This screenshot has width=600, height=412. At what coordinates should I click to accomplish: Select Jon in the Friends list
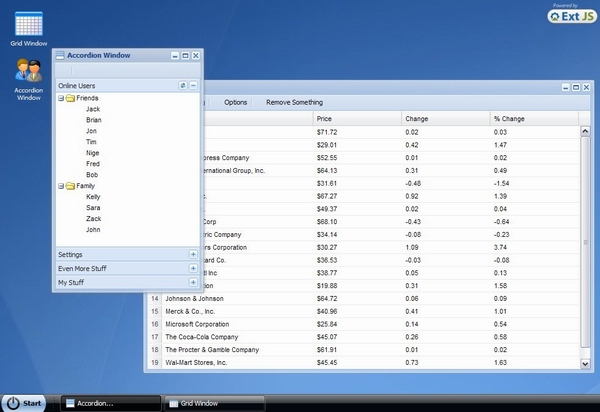91,131
